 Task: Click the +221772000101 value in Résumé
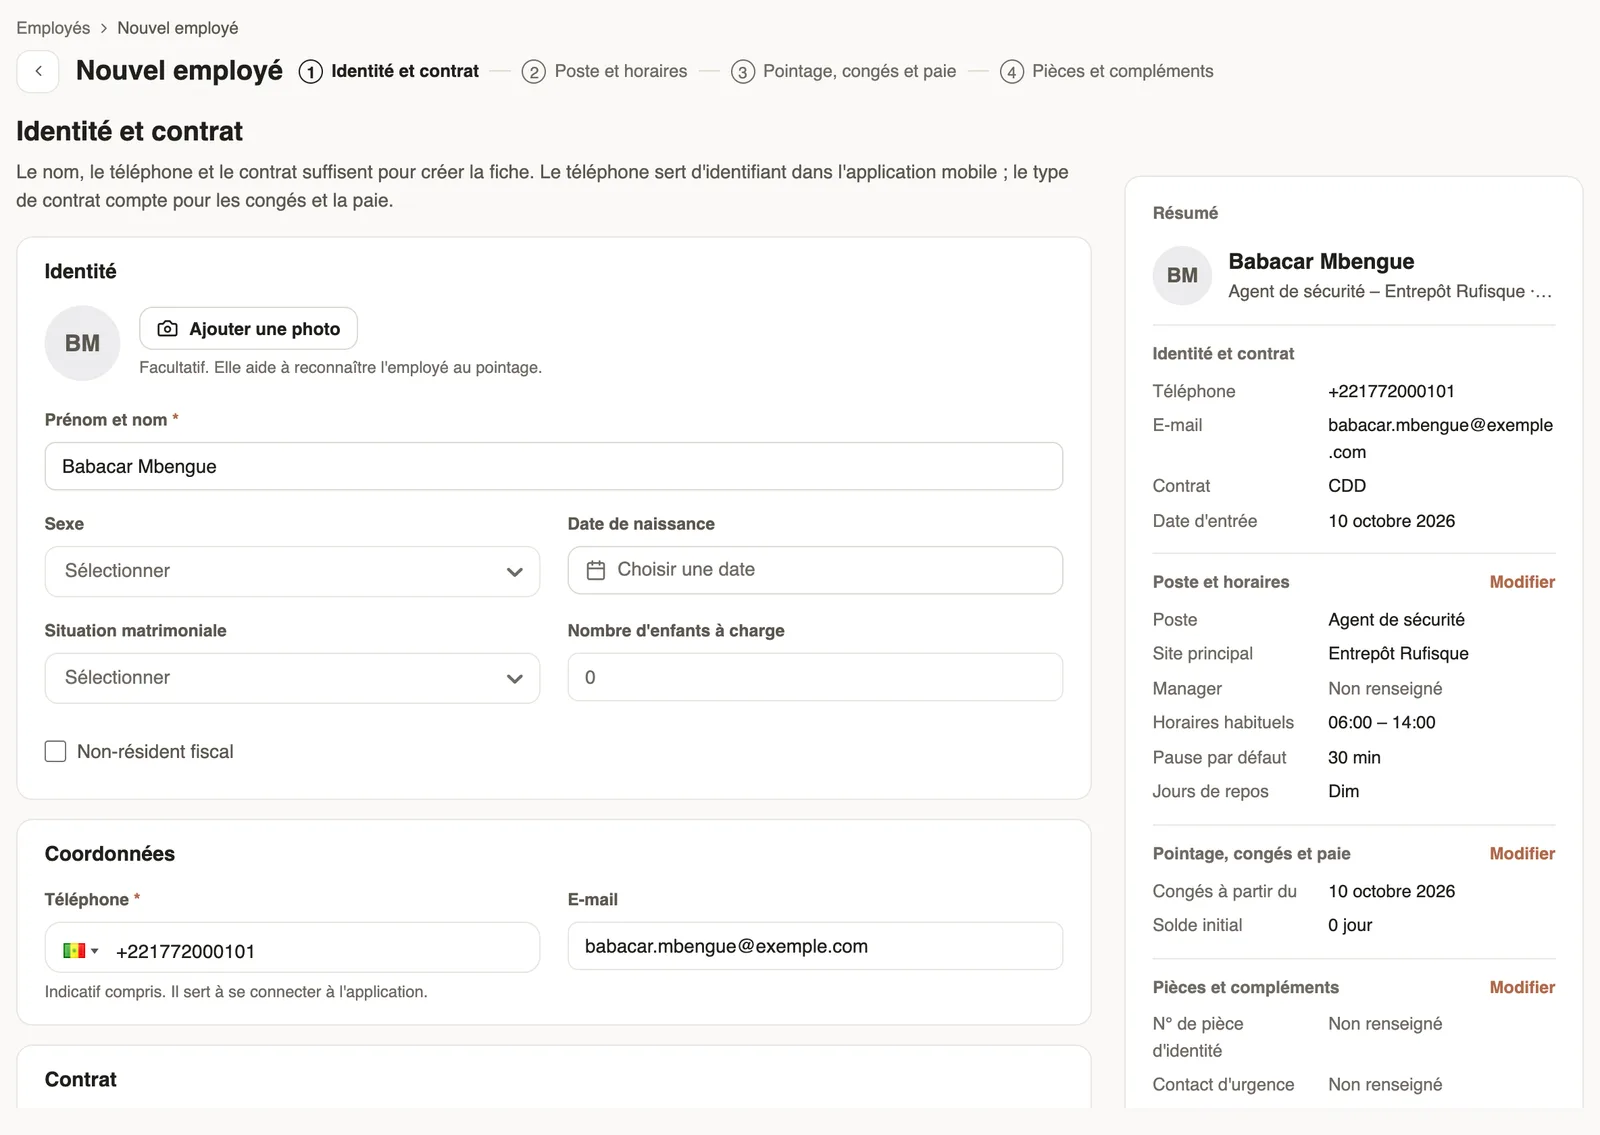(x=1391, y=392)
